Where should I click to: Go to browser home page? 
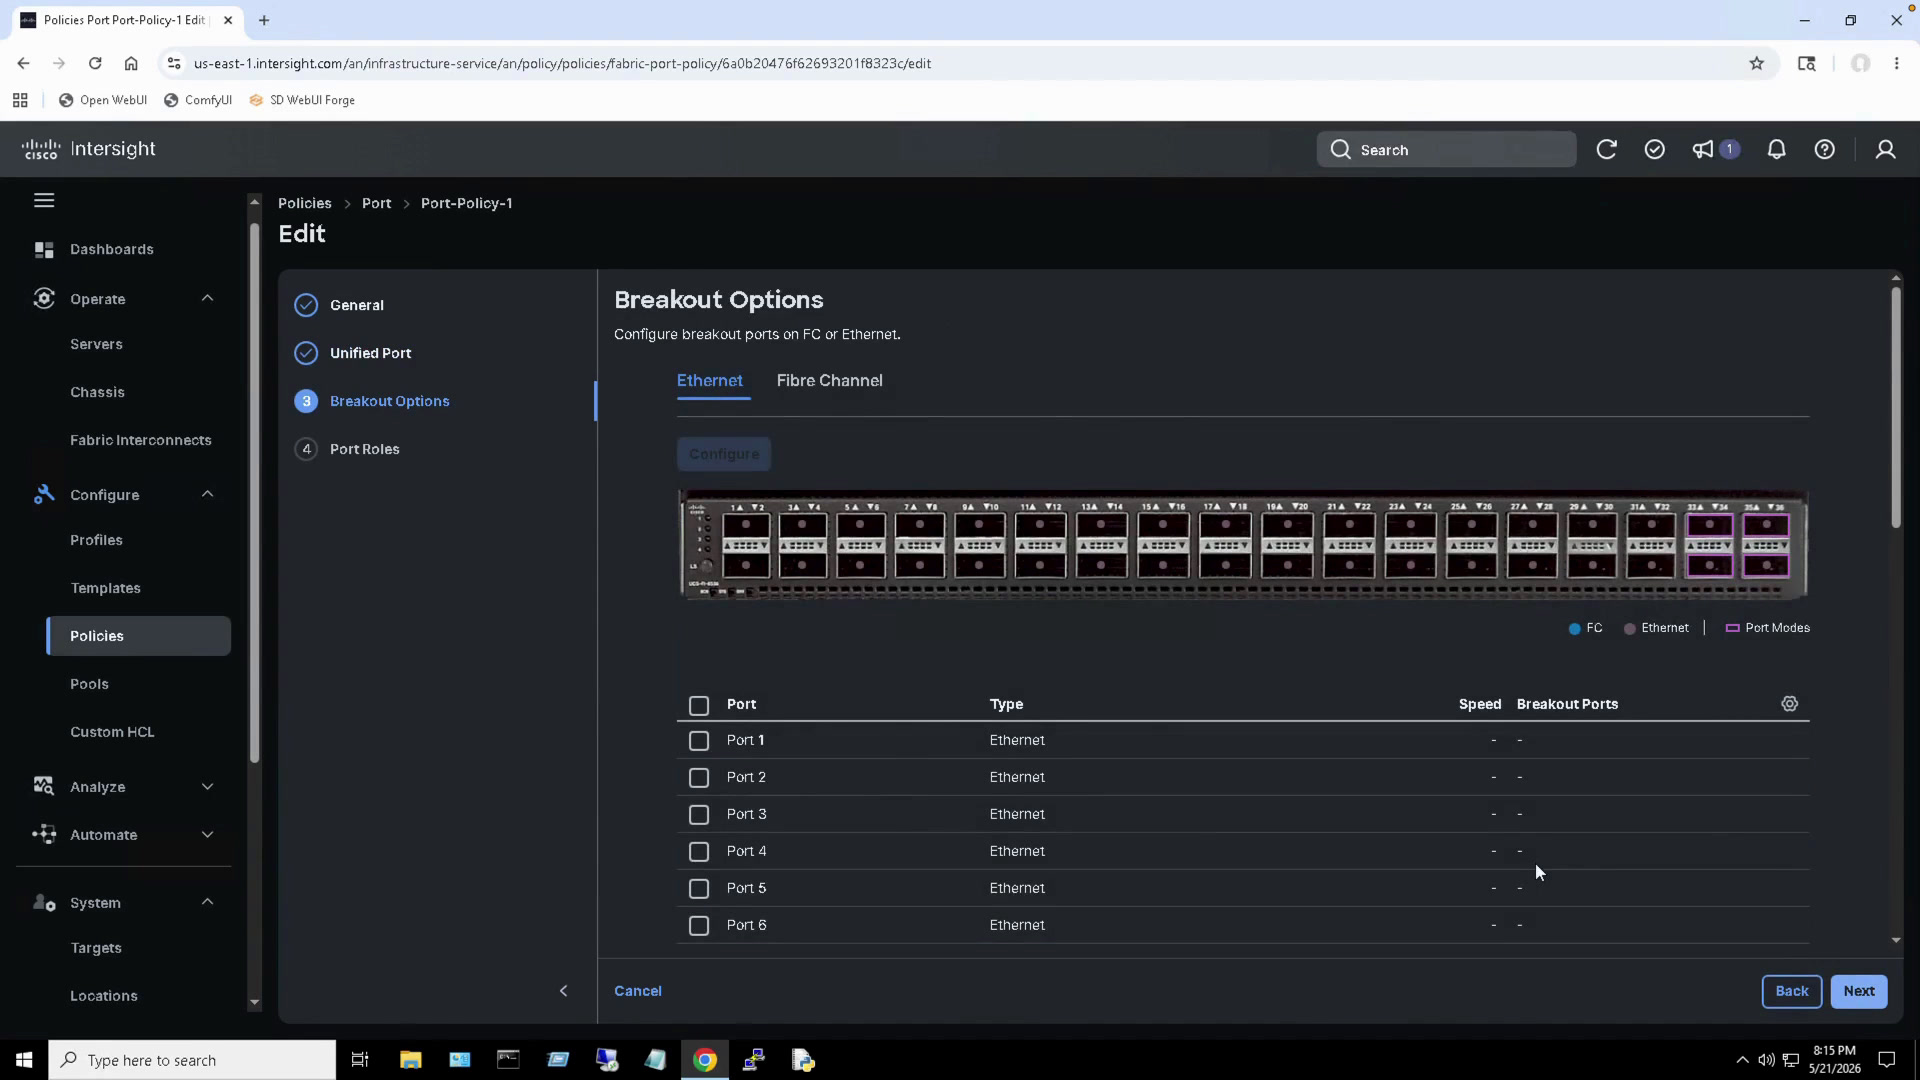tap(131, 63)
